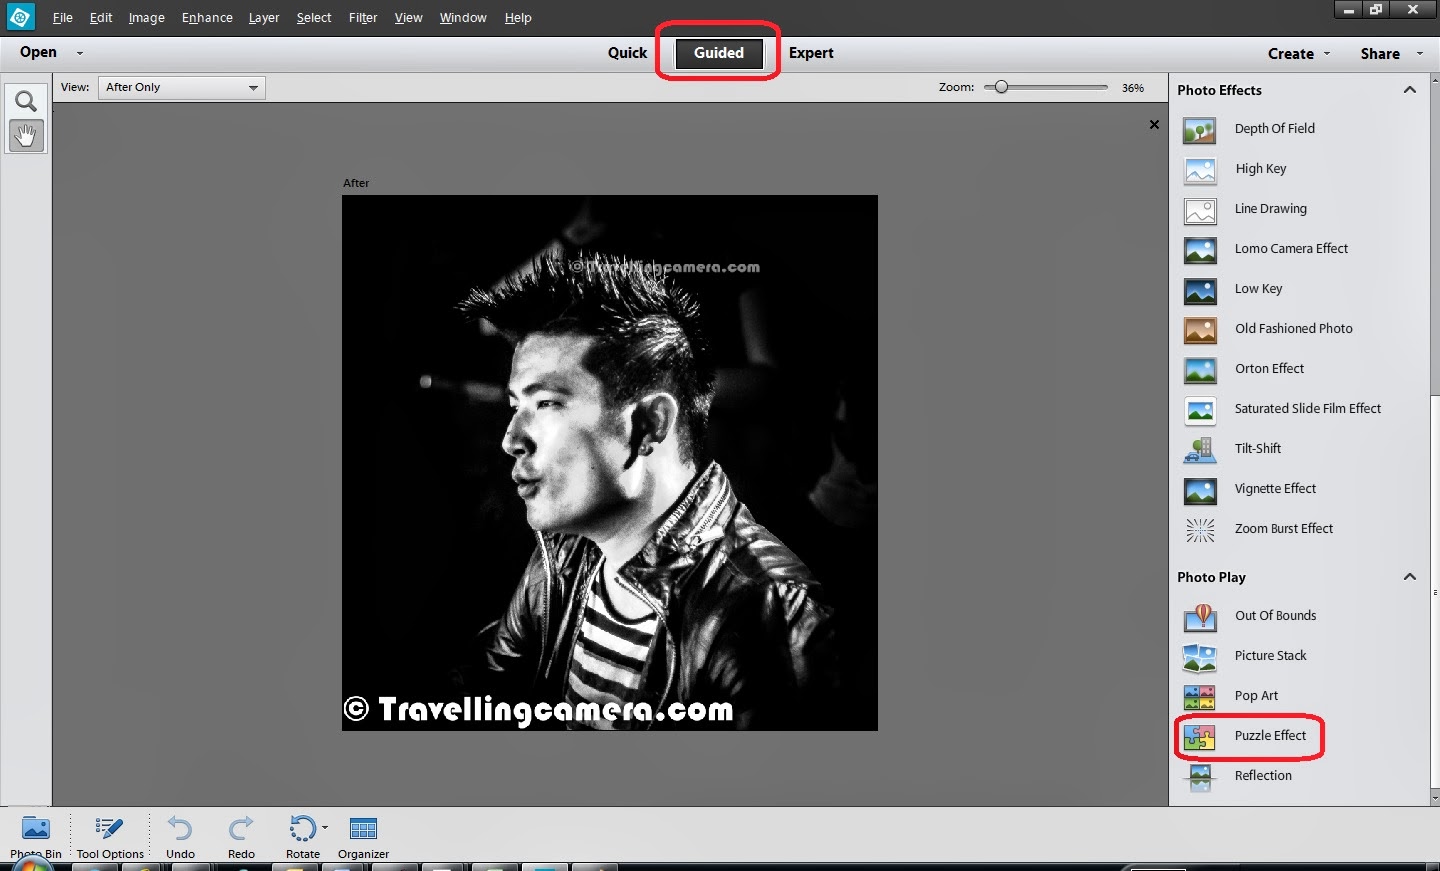Open the Image menu
The width and height of the screenshot is (1440, 871).
click(x=146, y=18)
